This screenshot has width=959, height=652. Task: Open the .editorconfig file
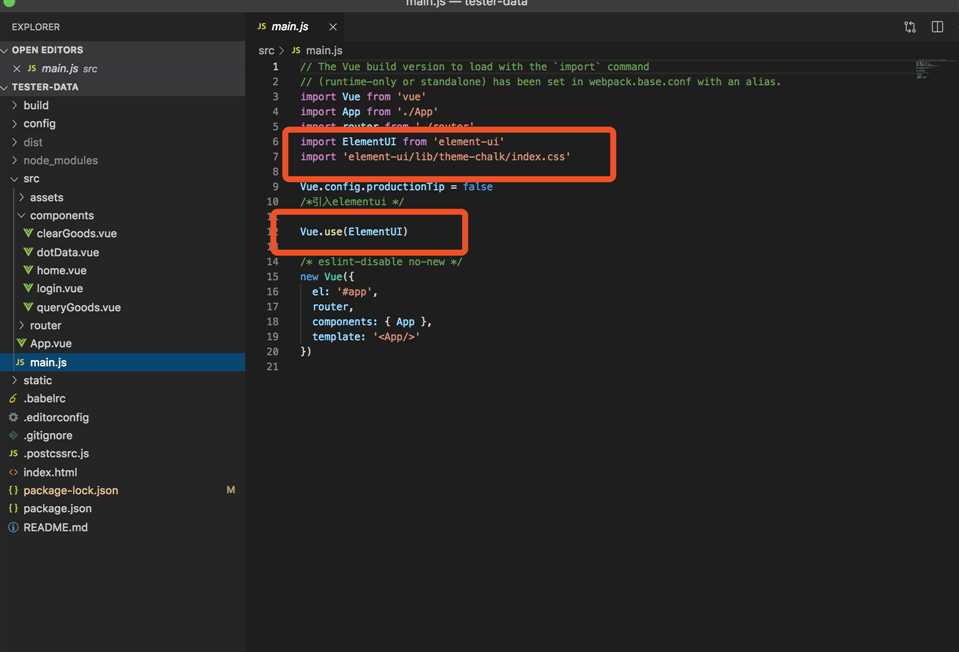122,417
